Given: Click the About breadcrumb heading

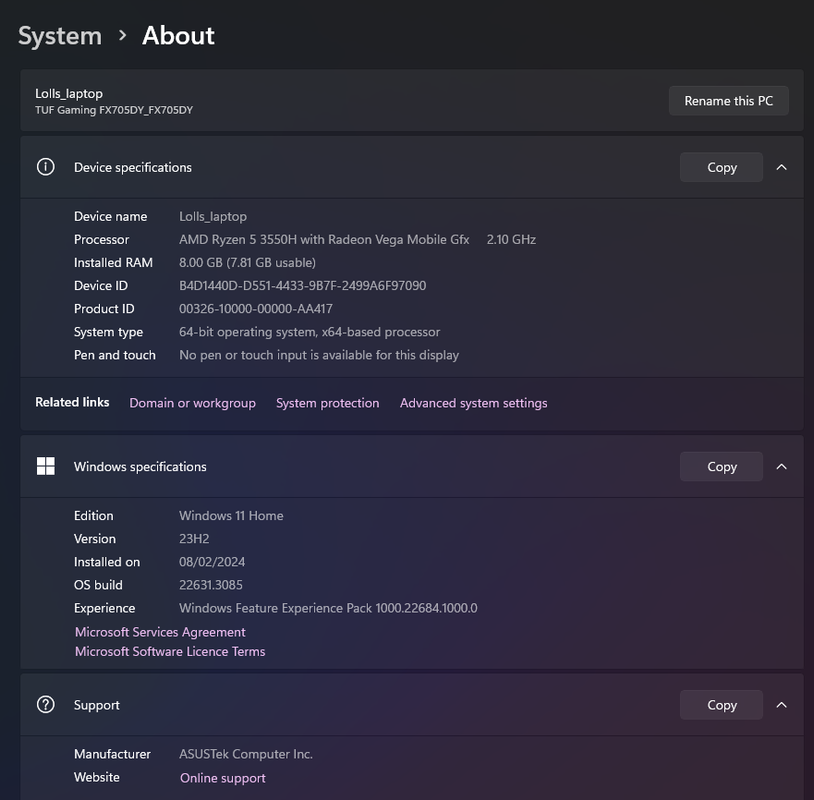Looking at the screenshot, I should click(x=178, y=35).
